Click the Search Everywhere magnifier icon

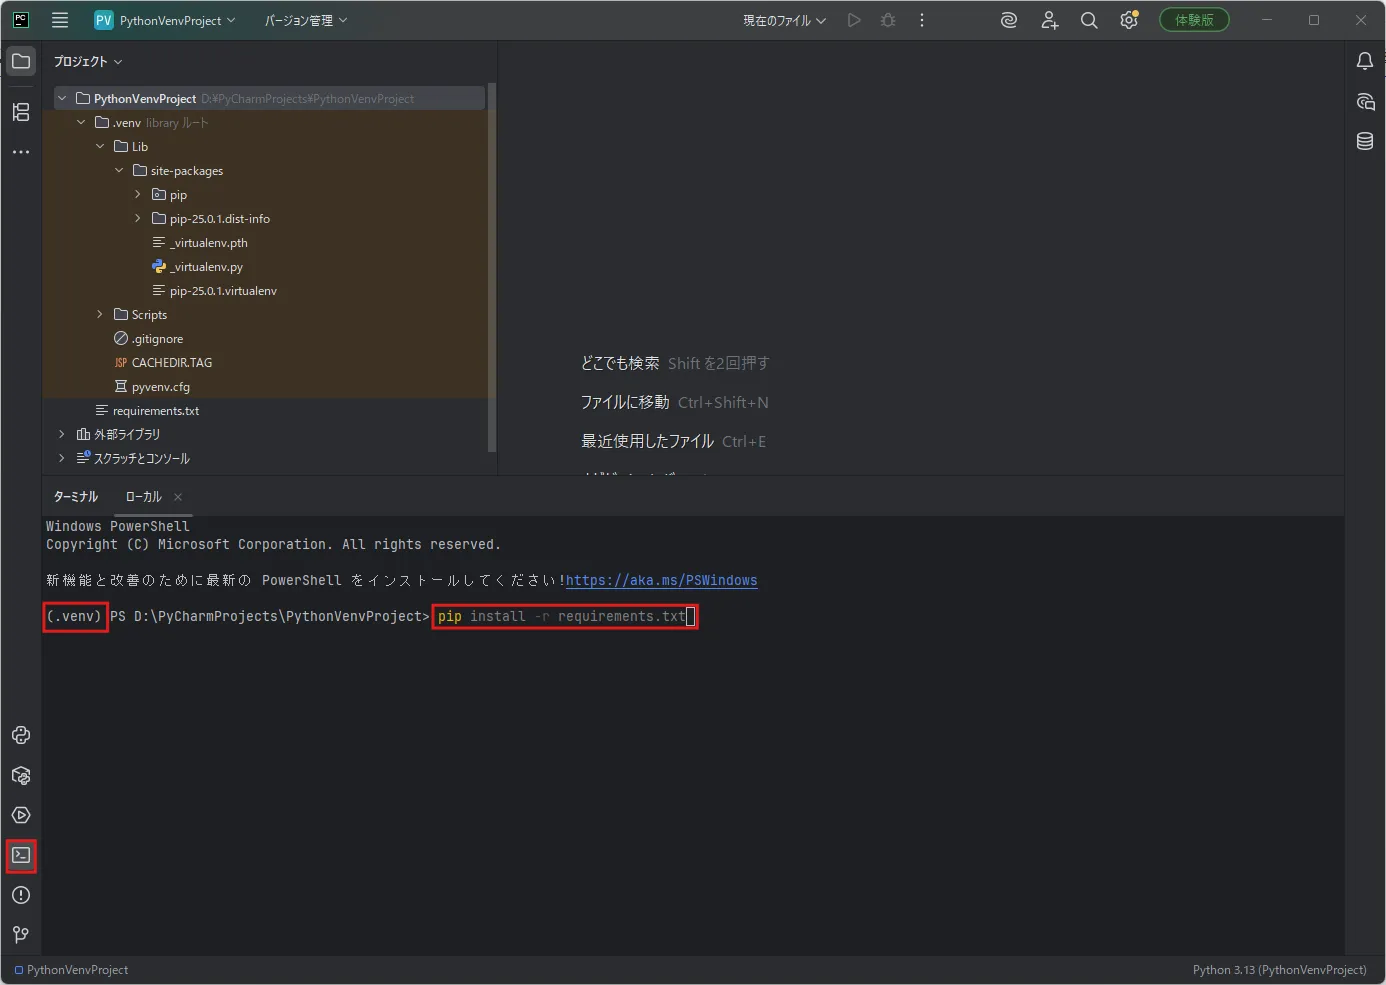1089,20
